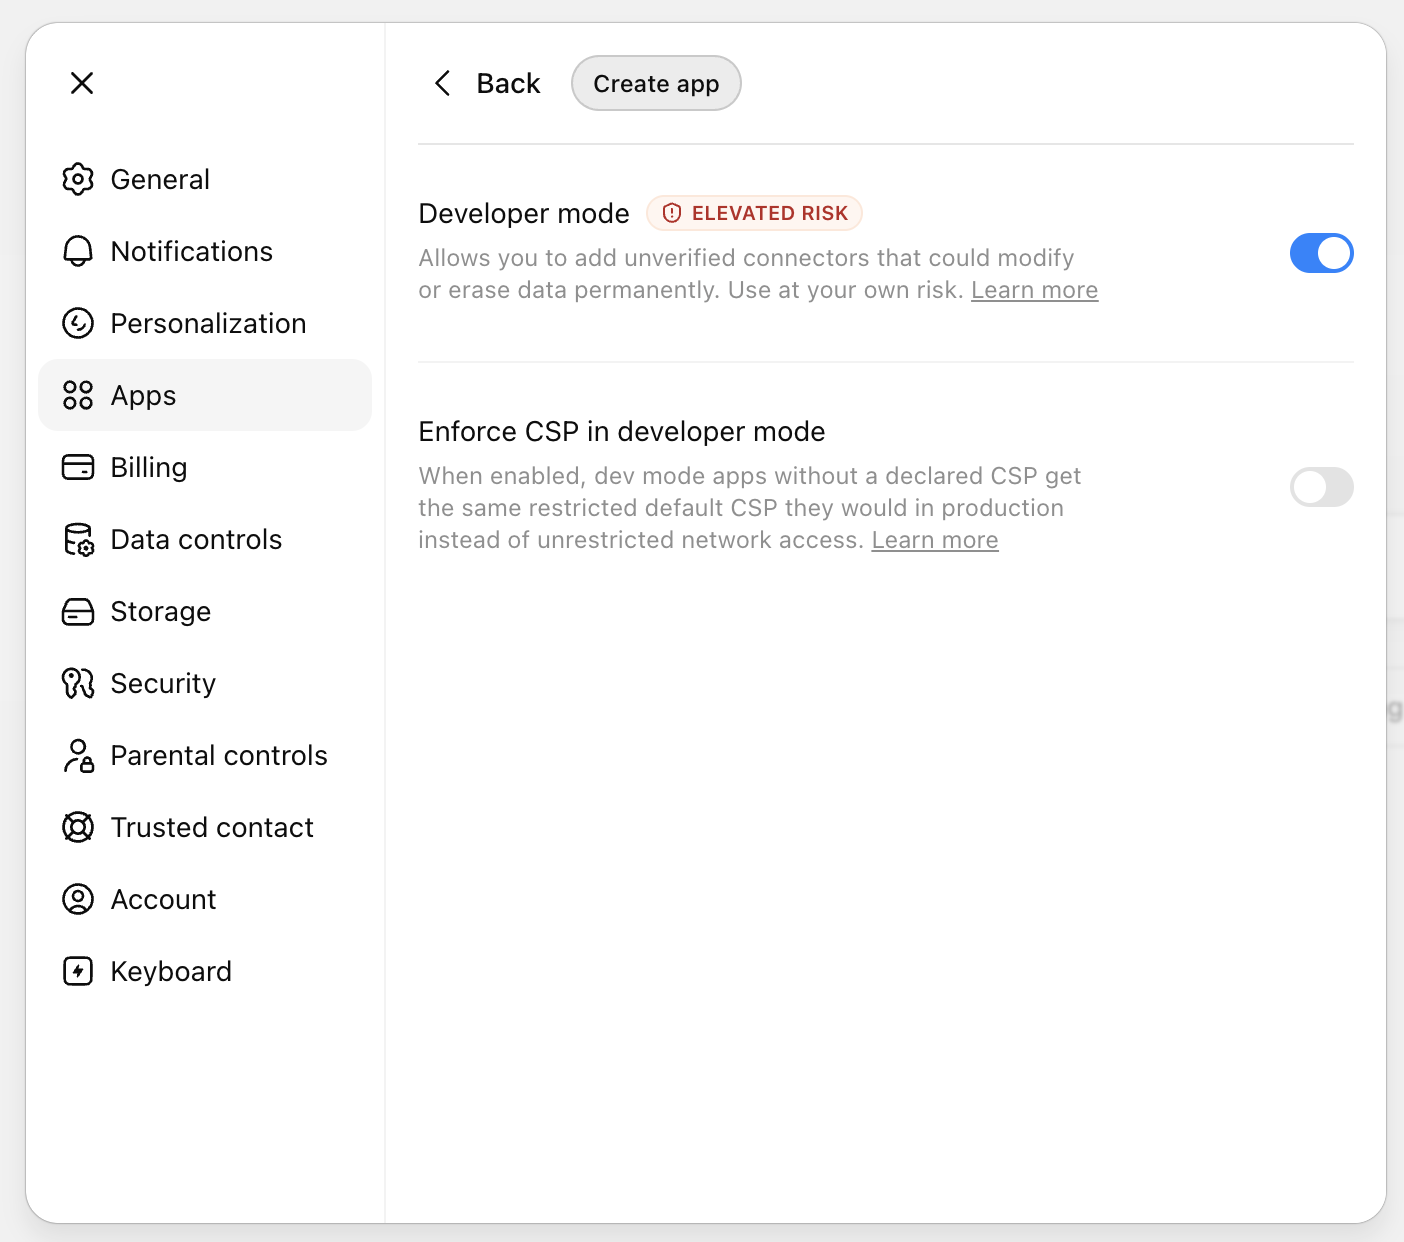Image resolution: width=1404 pixels, height=1242 pixels.
Task: Go to Personalization settings
Action: pos(205,323)
